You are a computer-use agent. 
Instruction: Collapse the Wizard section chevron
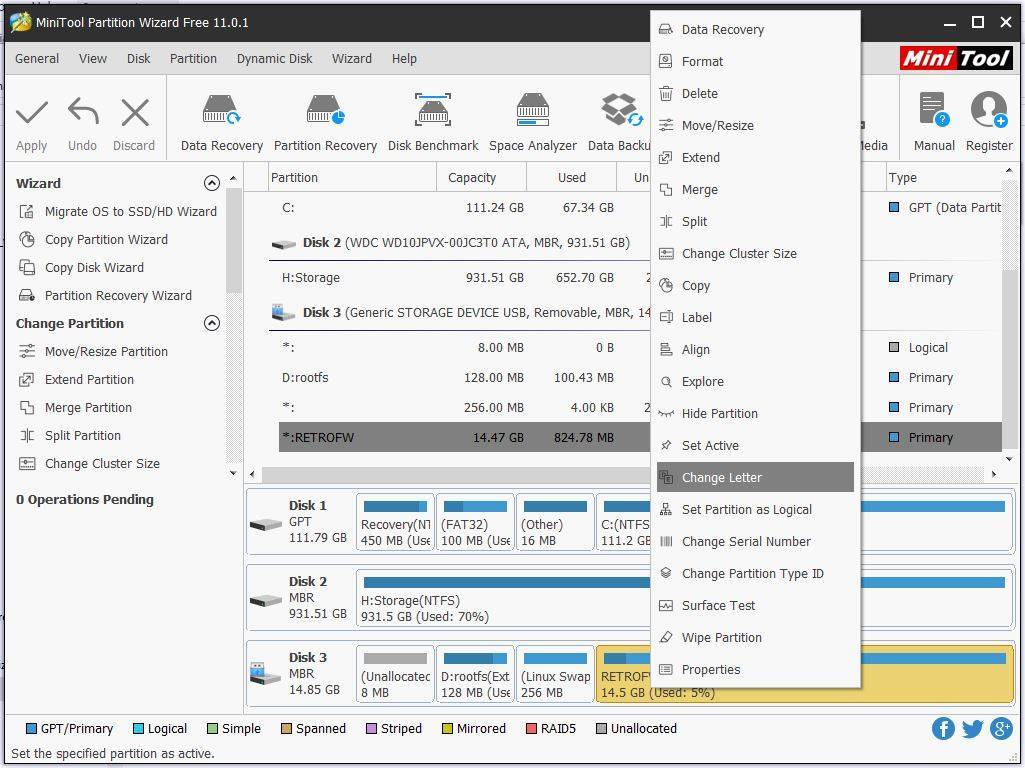point(212,183)
